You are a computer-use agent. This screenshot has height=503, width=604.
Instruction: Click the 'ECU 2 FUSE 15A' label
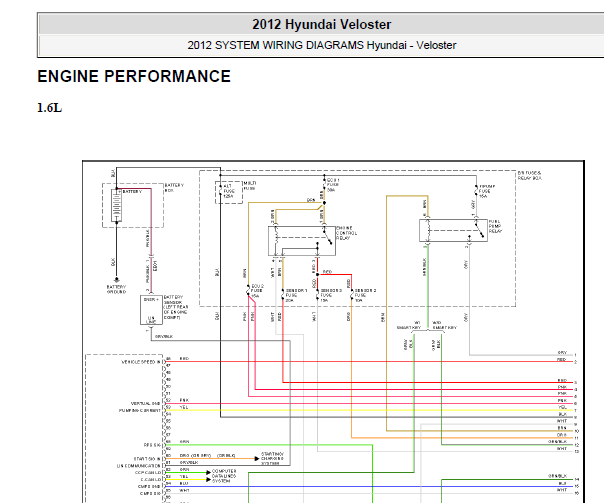pos(257,291)
